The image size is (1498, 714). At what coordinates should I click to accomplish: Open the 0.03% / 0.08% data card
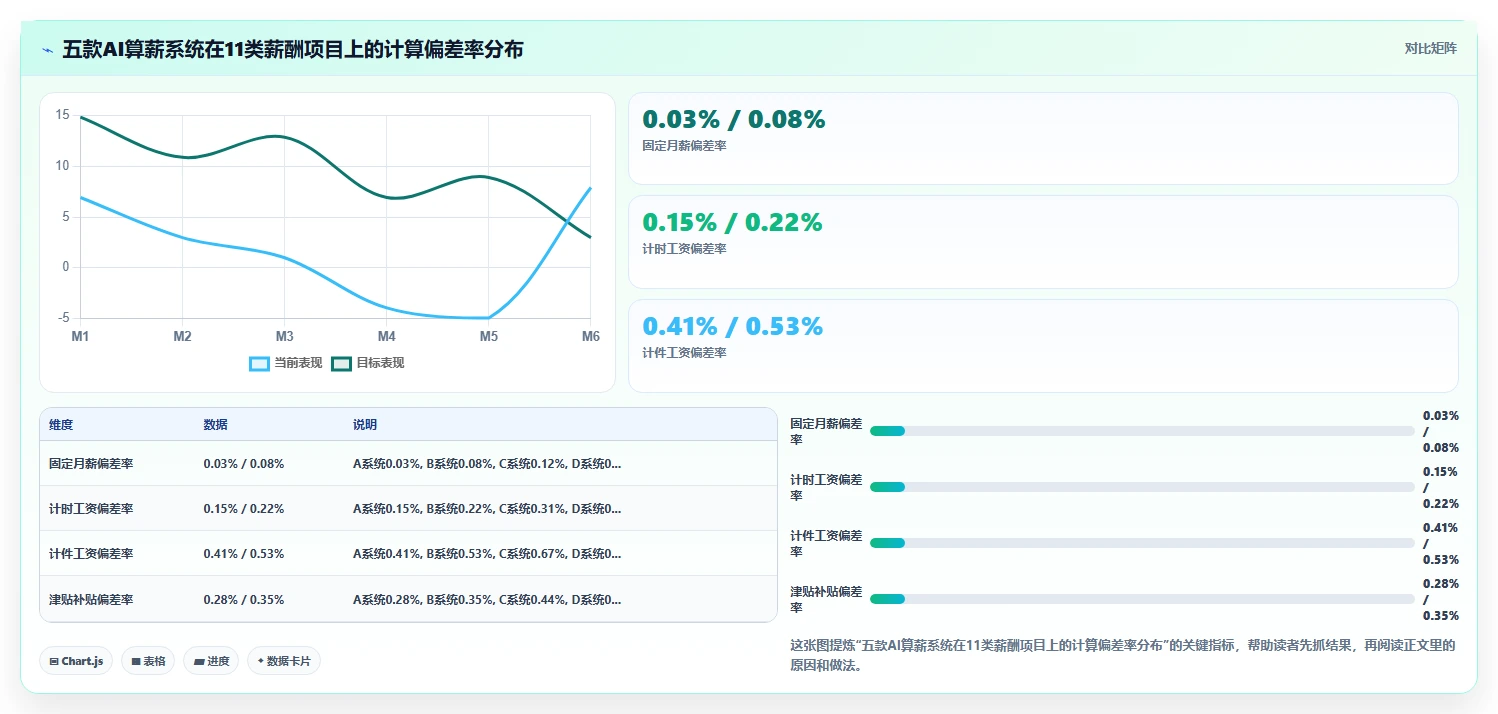(x=1043, y=139)
